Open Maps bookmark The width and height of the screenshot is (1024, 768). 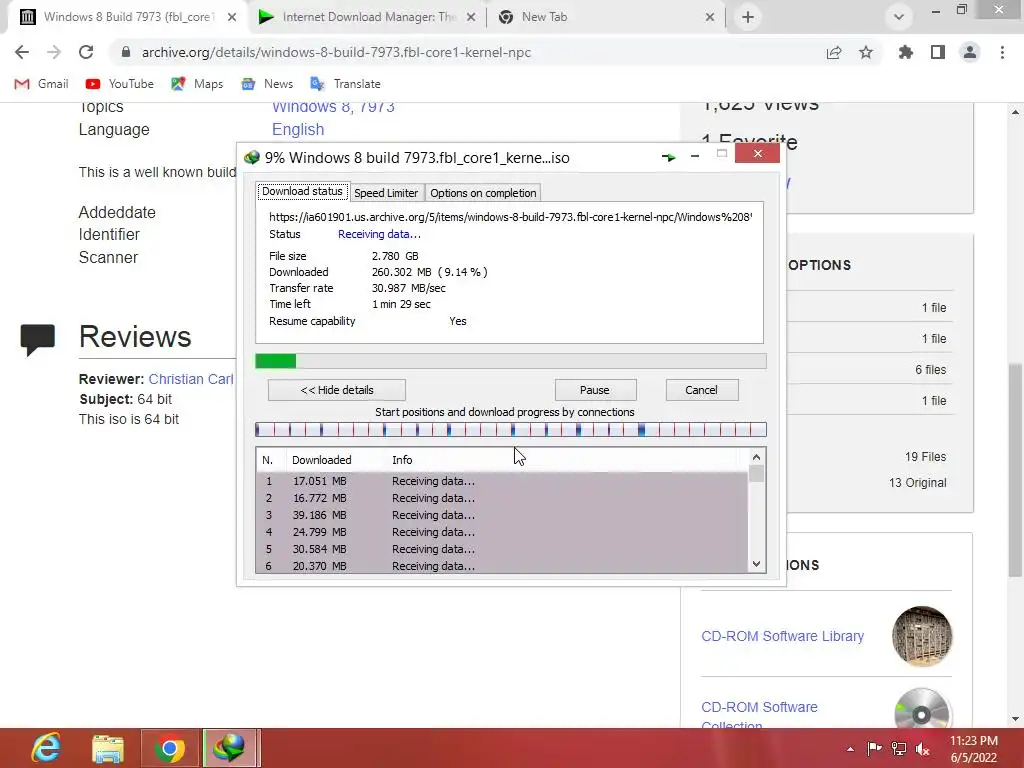pyautogui.click(x=197, y=84)
